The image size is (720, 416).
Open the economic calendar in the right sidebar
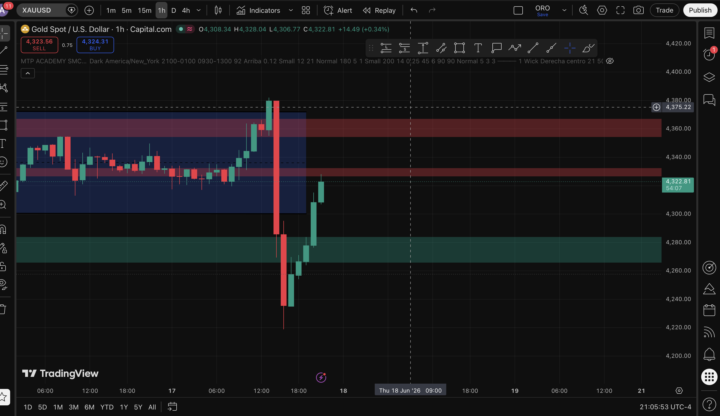pyautogui.click(x=709, y=310)
